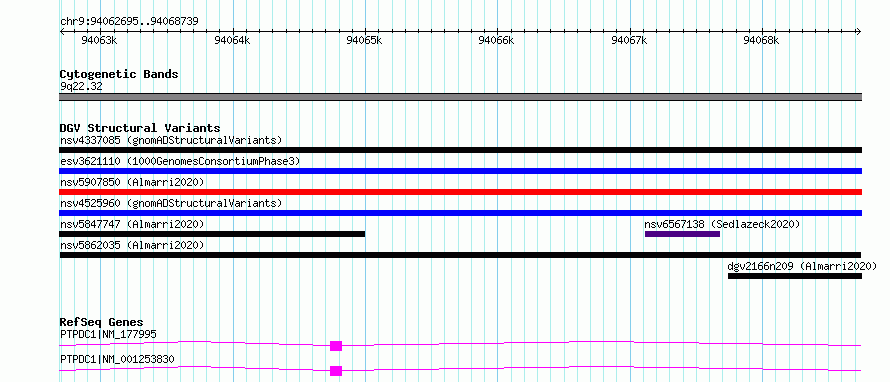Viewport: 890px width, 382px height.
Task: Click the 94063k ruler tick label
Action: (99, 40)
